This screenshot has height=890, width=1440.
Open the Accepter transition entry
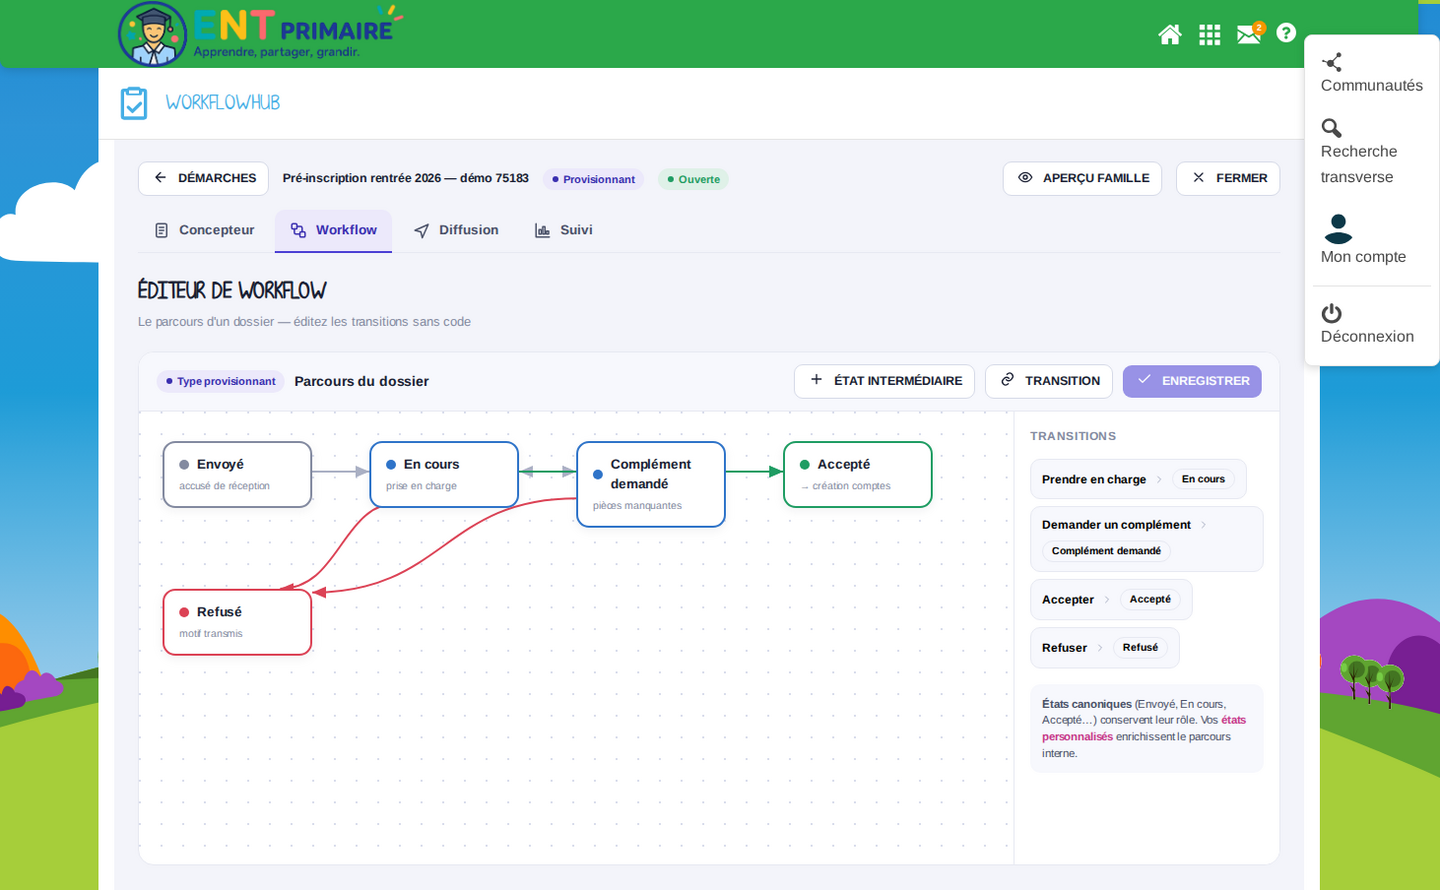click(x=1111, y=600)
